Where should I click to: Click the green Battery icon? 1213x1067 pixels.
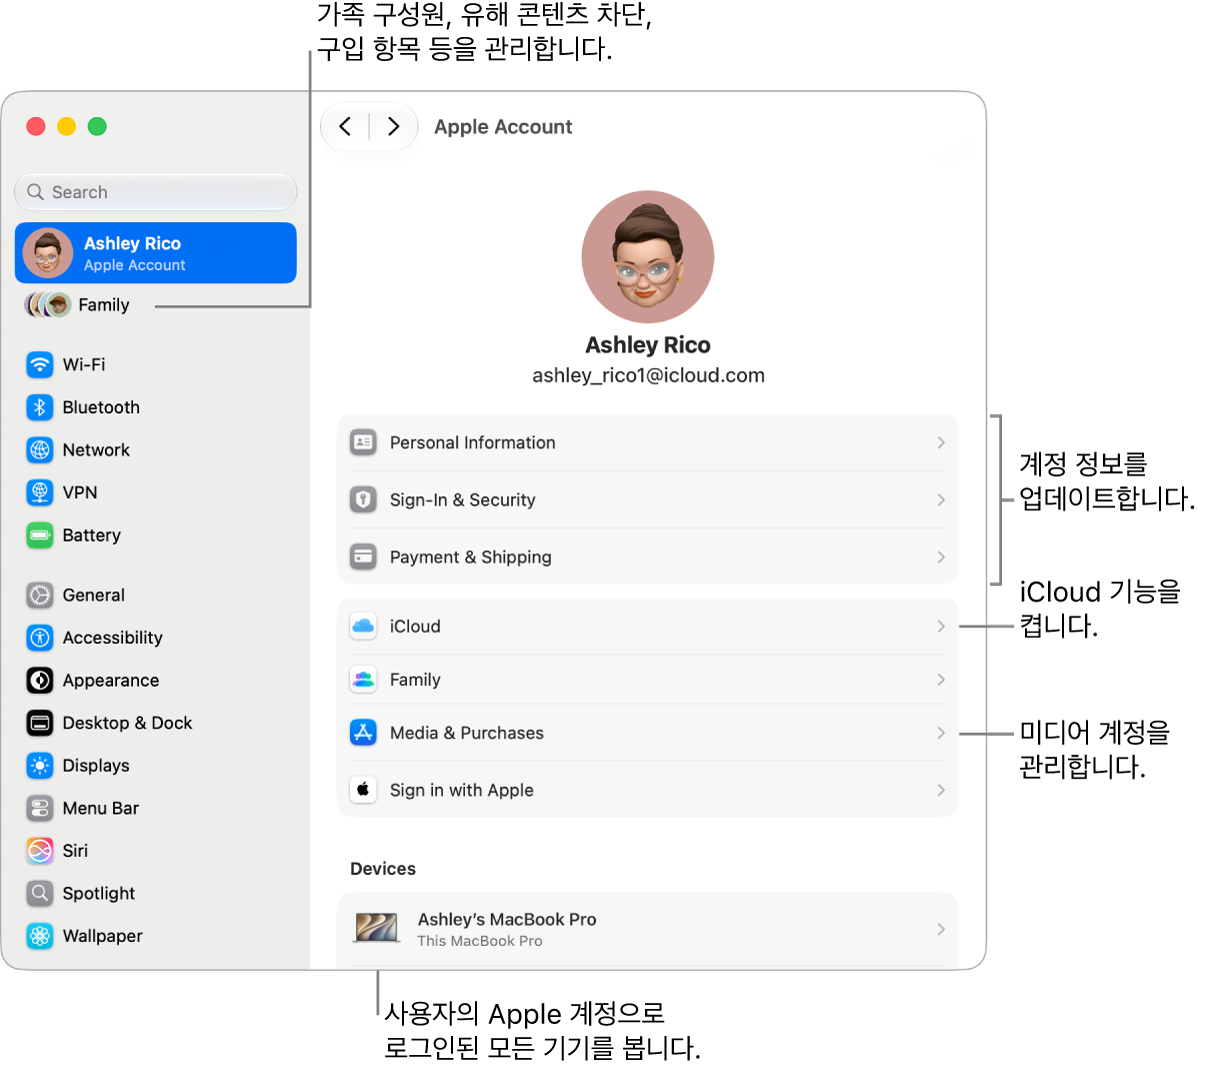coord(40,535)
